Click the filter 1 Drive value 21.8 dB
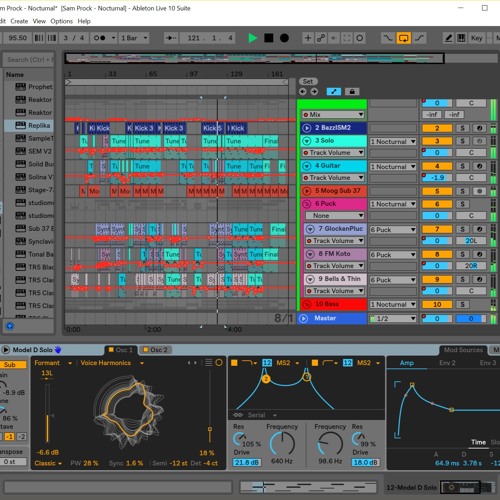This screenshot has height=500, width=500. 247,462
